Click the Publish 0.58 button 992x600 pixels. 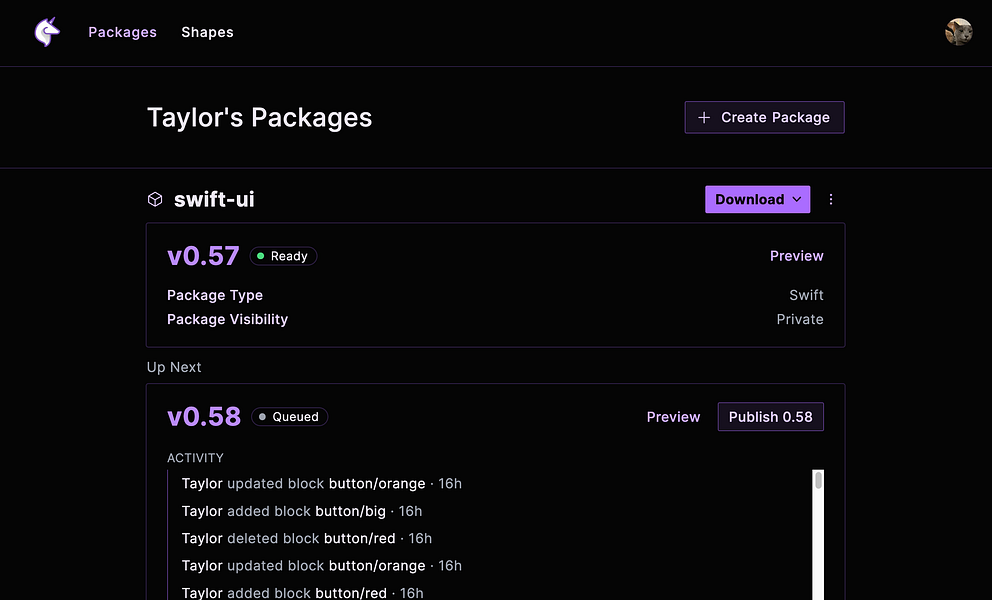770,417
